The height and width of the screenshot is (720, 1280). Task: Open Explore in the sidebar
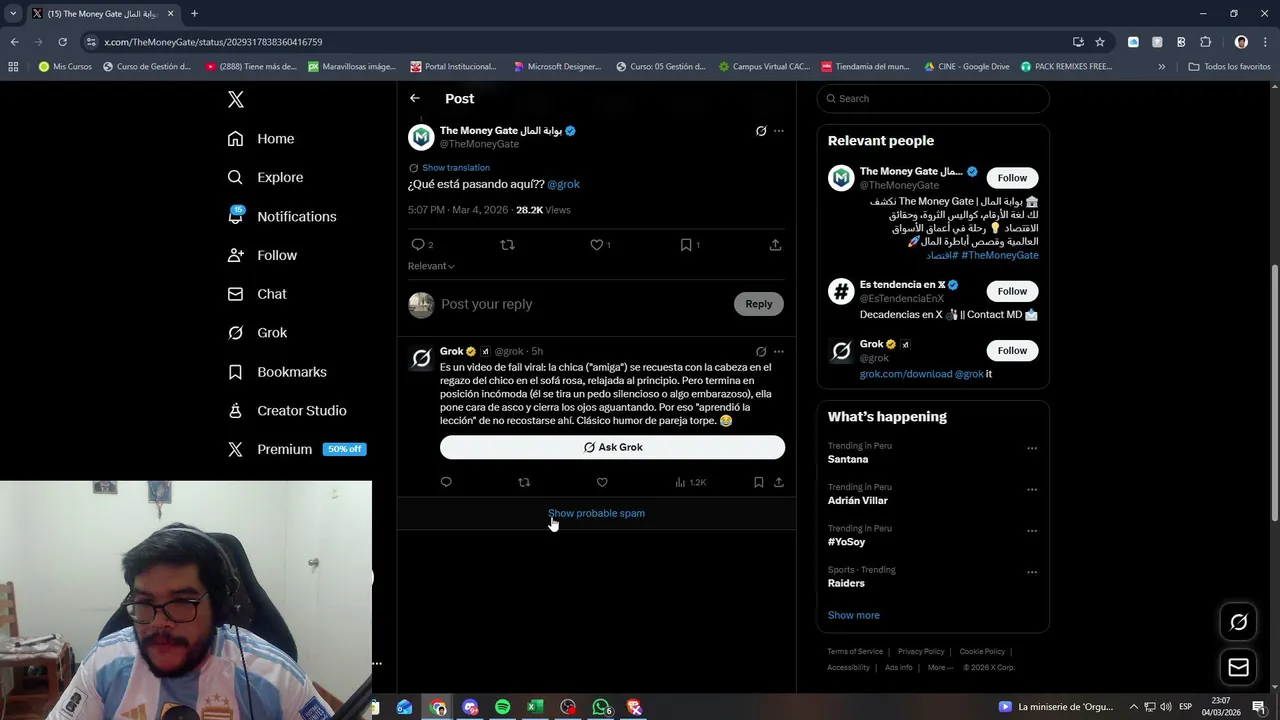click(265, 177)
